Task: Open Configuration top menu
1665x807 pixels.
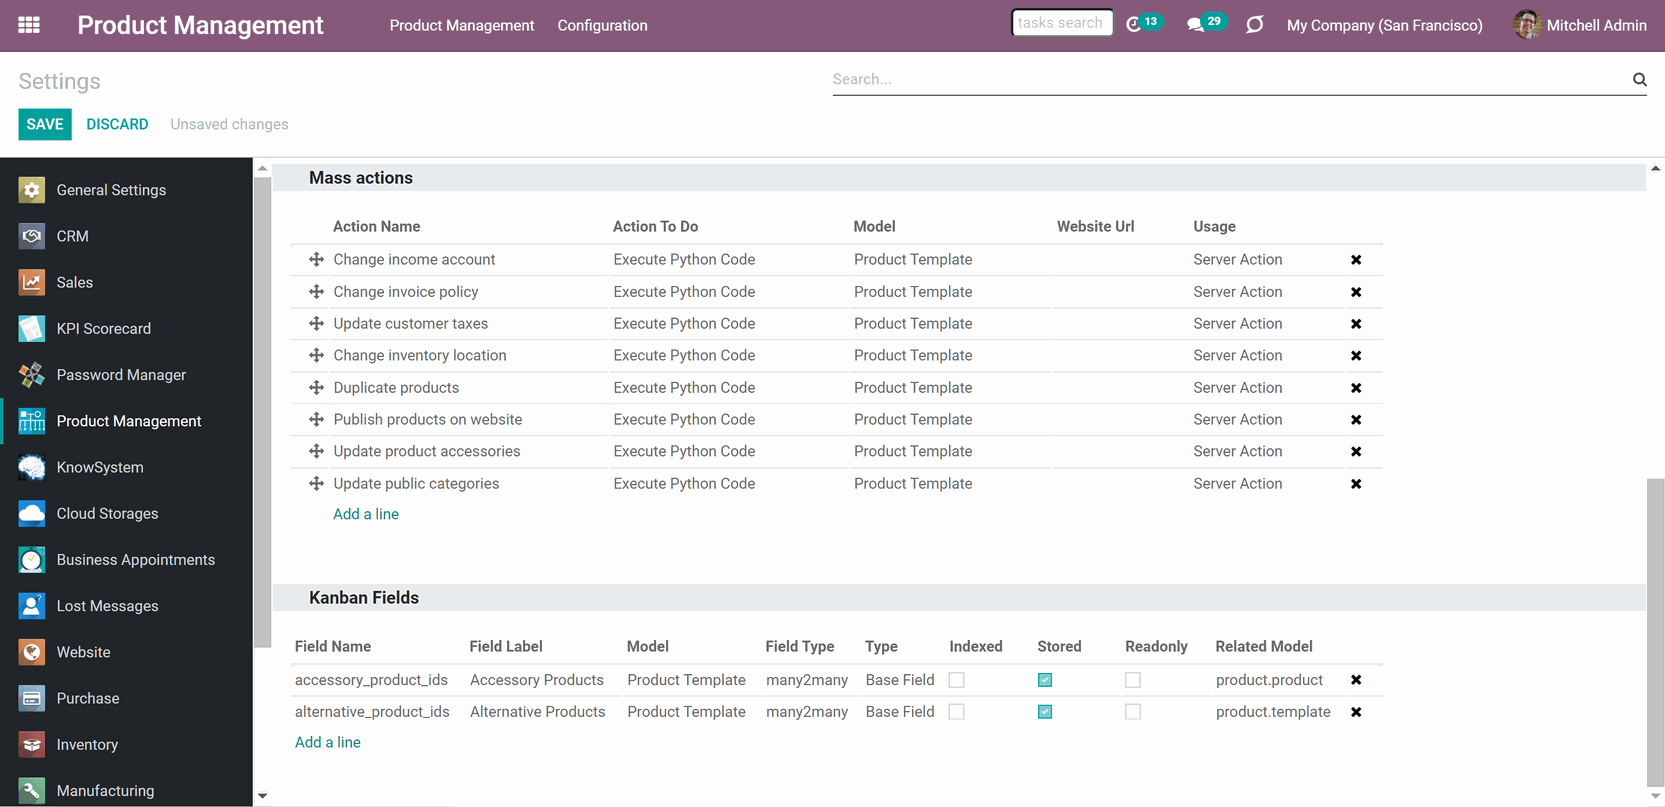Action: [602, 25]
